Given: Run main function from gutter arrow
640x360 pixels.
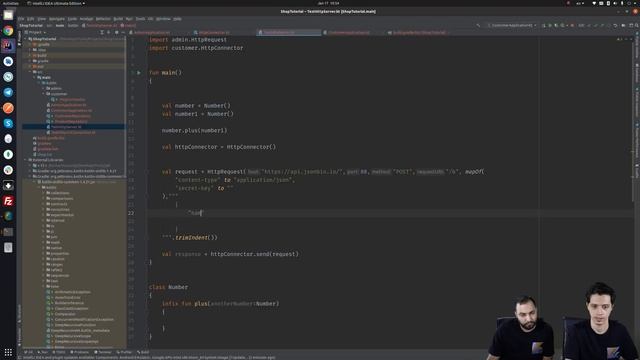Looking at the screenshot, I should click(139, 73).
